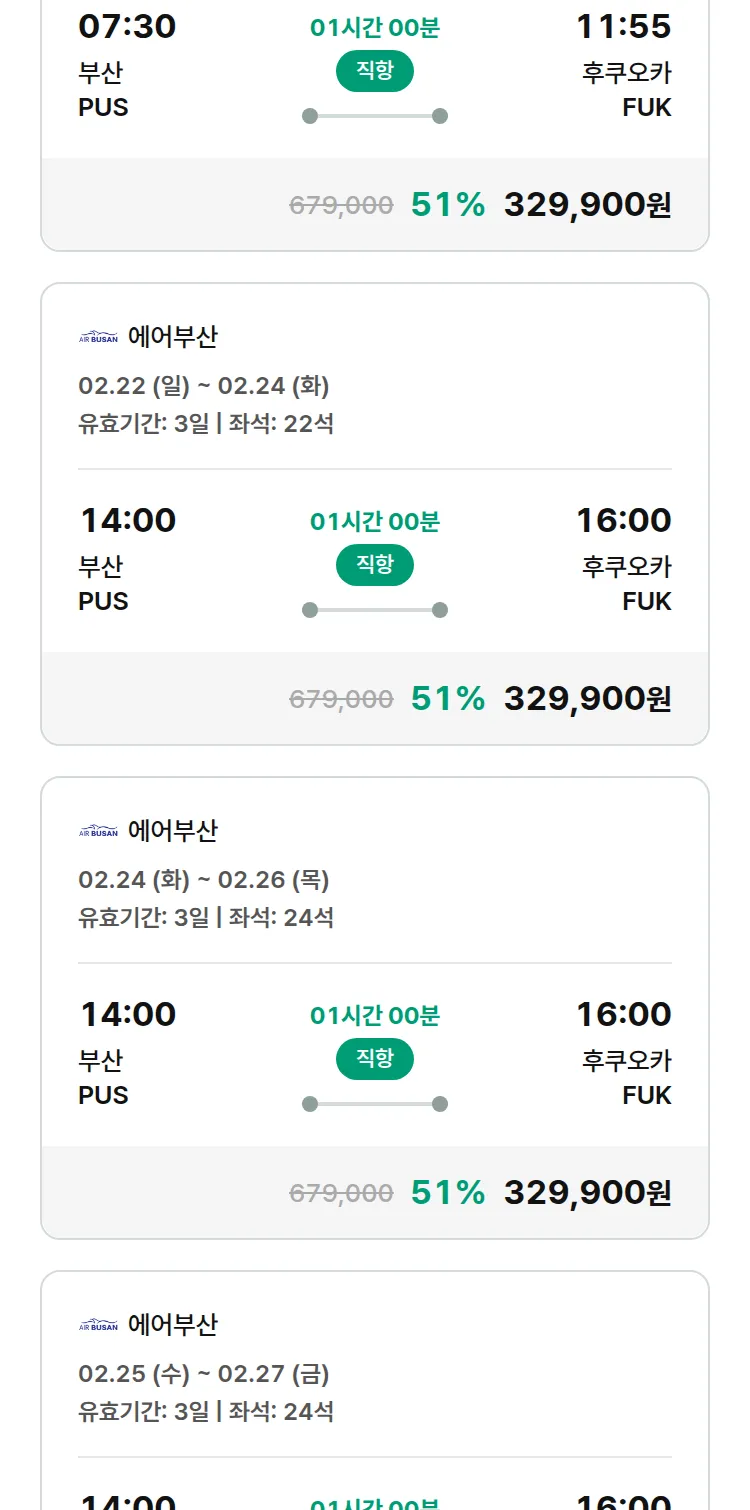The height and width of the screenshot is (1510, 750).
Task: Click 07:30 departure time from 부산
Action: pyautogui.click(x=127, y=27)
